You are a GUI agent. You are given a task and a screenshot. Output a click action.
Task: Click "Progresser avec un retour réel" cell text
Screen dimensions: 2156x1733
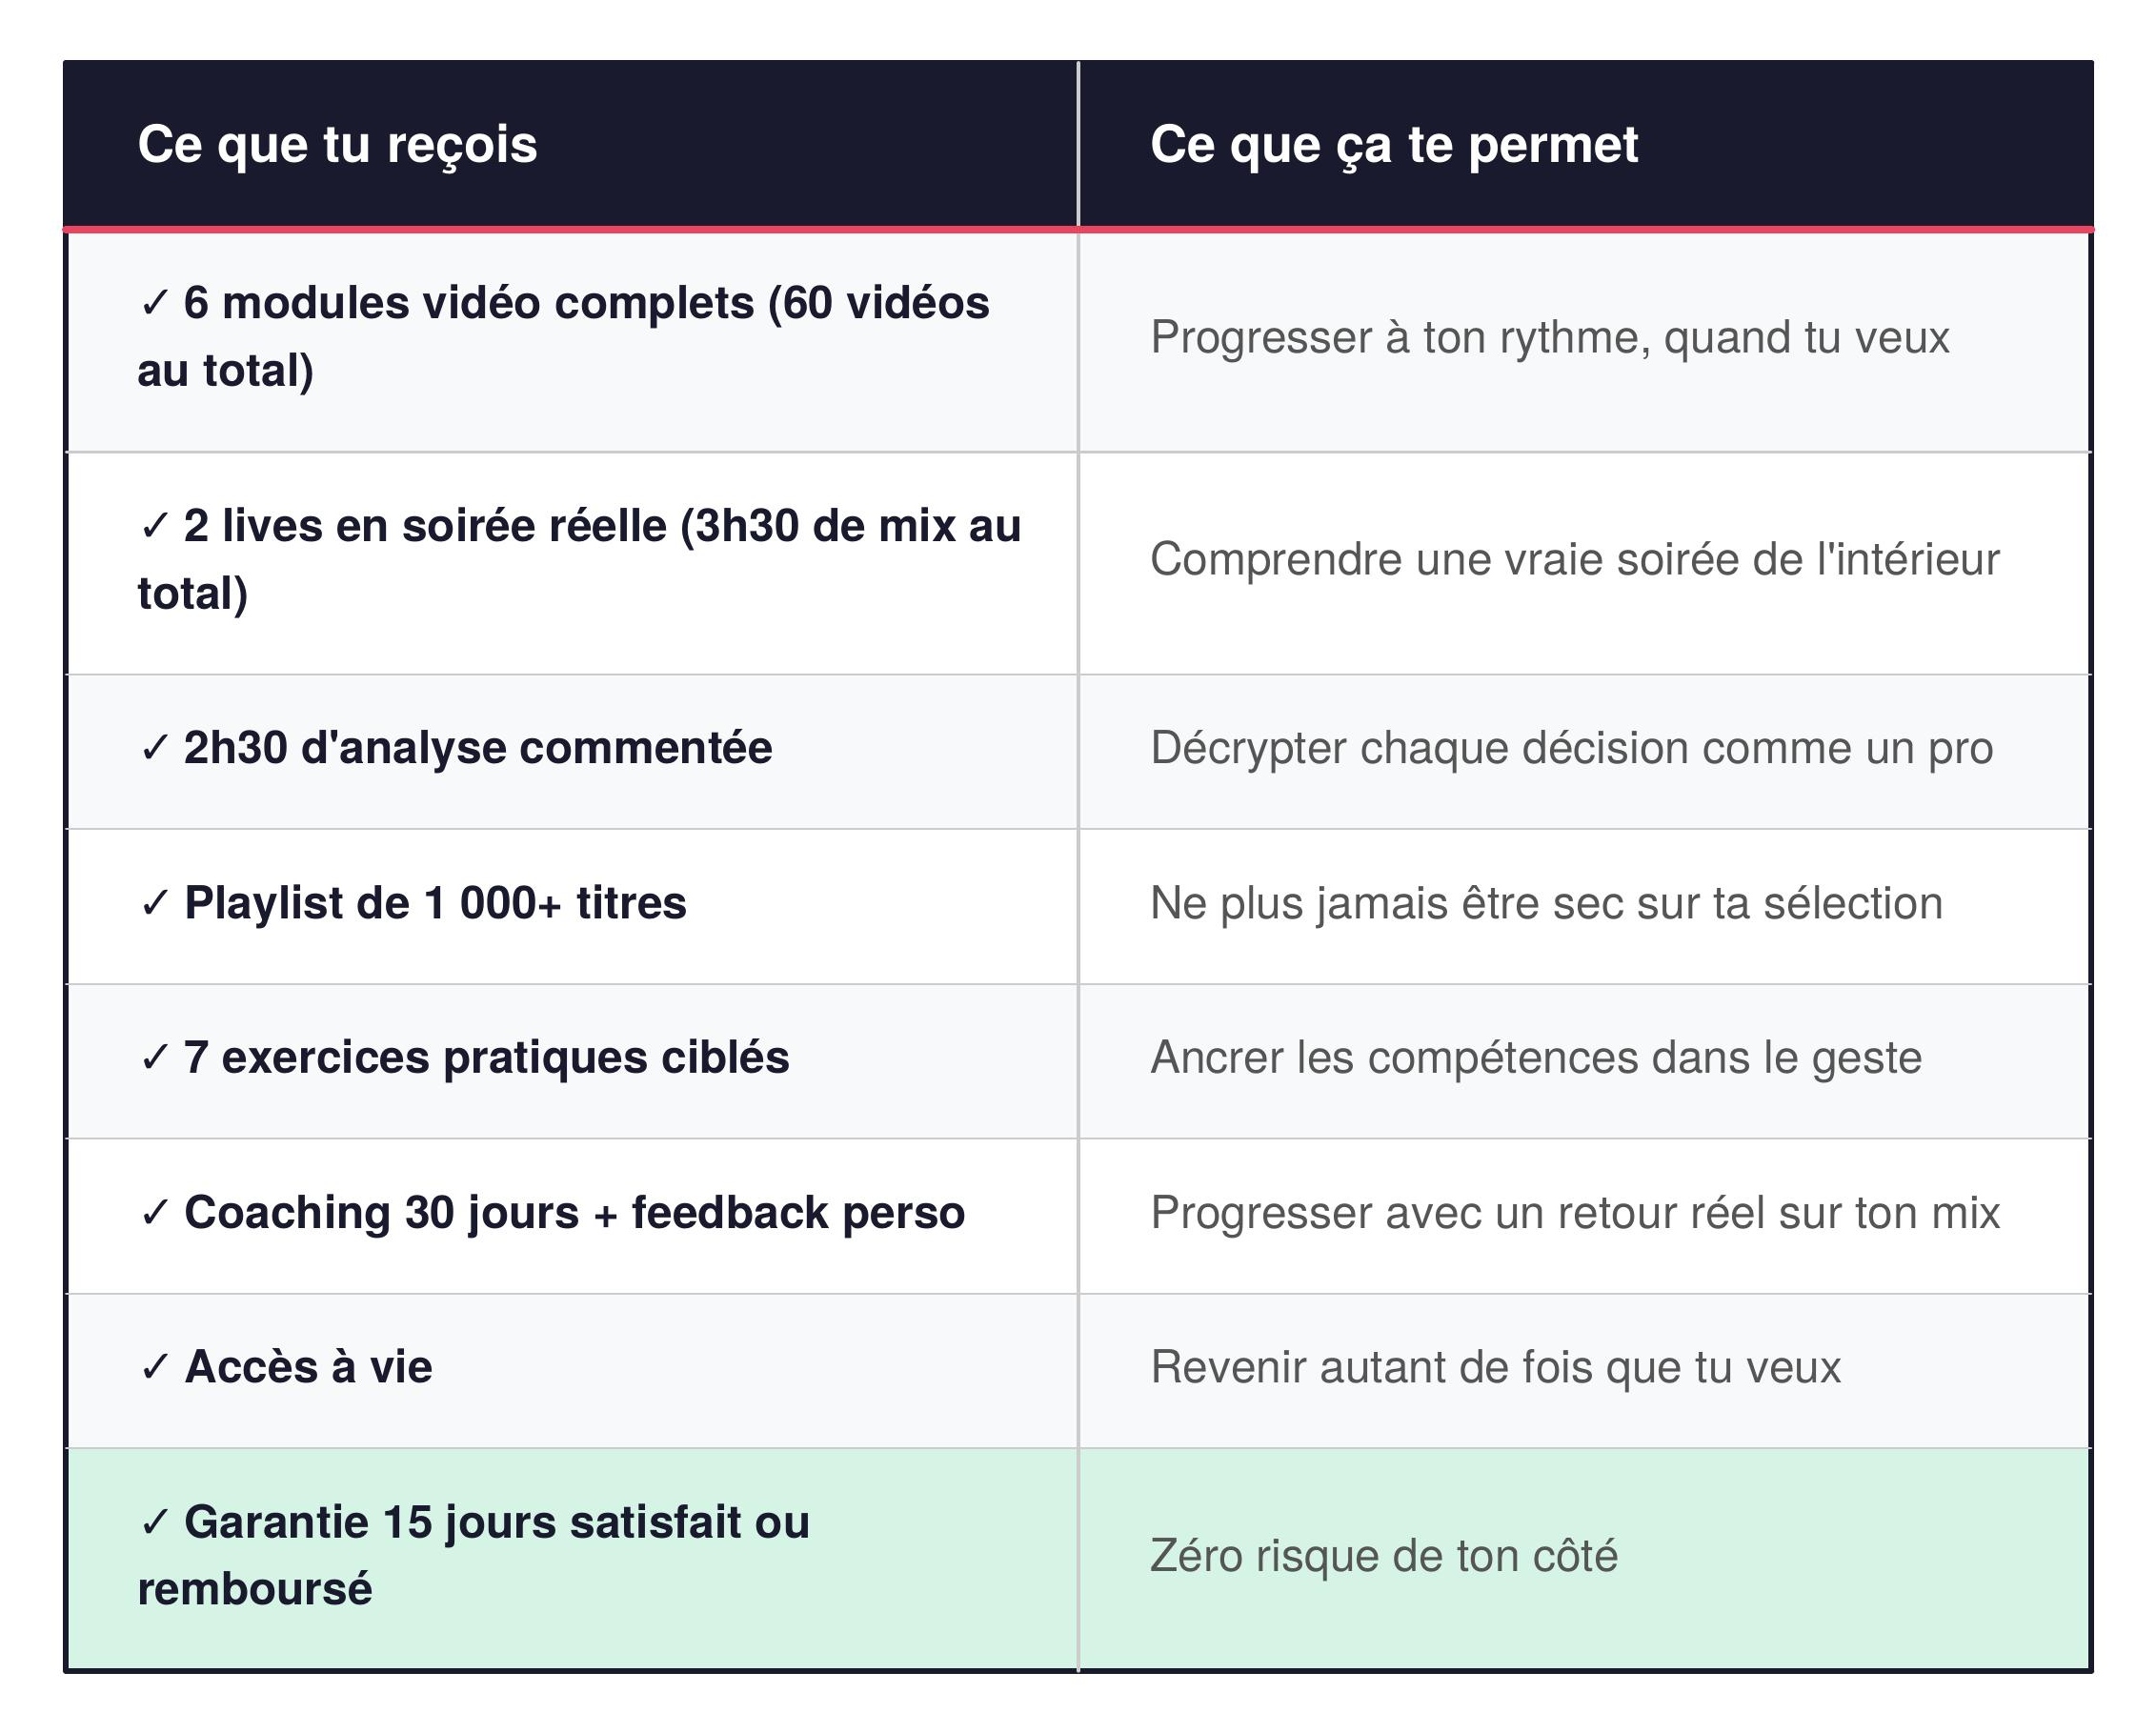click(x=1575, y=1213)
